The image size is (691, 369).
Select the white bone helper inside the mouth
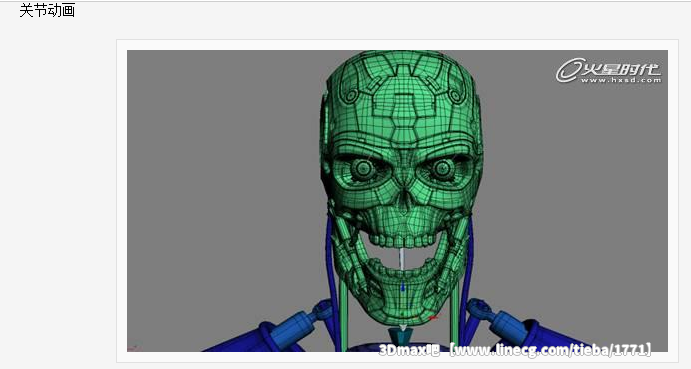point(401,260)
